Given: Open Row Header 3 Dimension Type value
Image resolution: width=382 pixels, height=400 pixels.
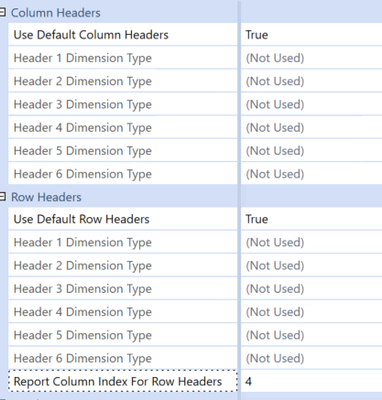Looking at the screenshot, I should click(x=312, y=289).
